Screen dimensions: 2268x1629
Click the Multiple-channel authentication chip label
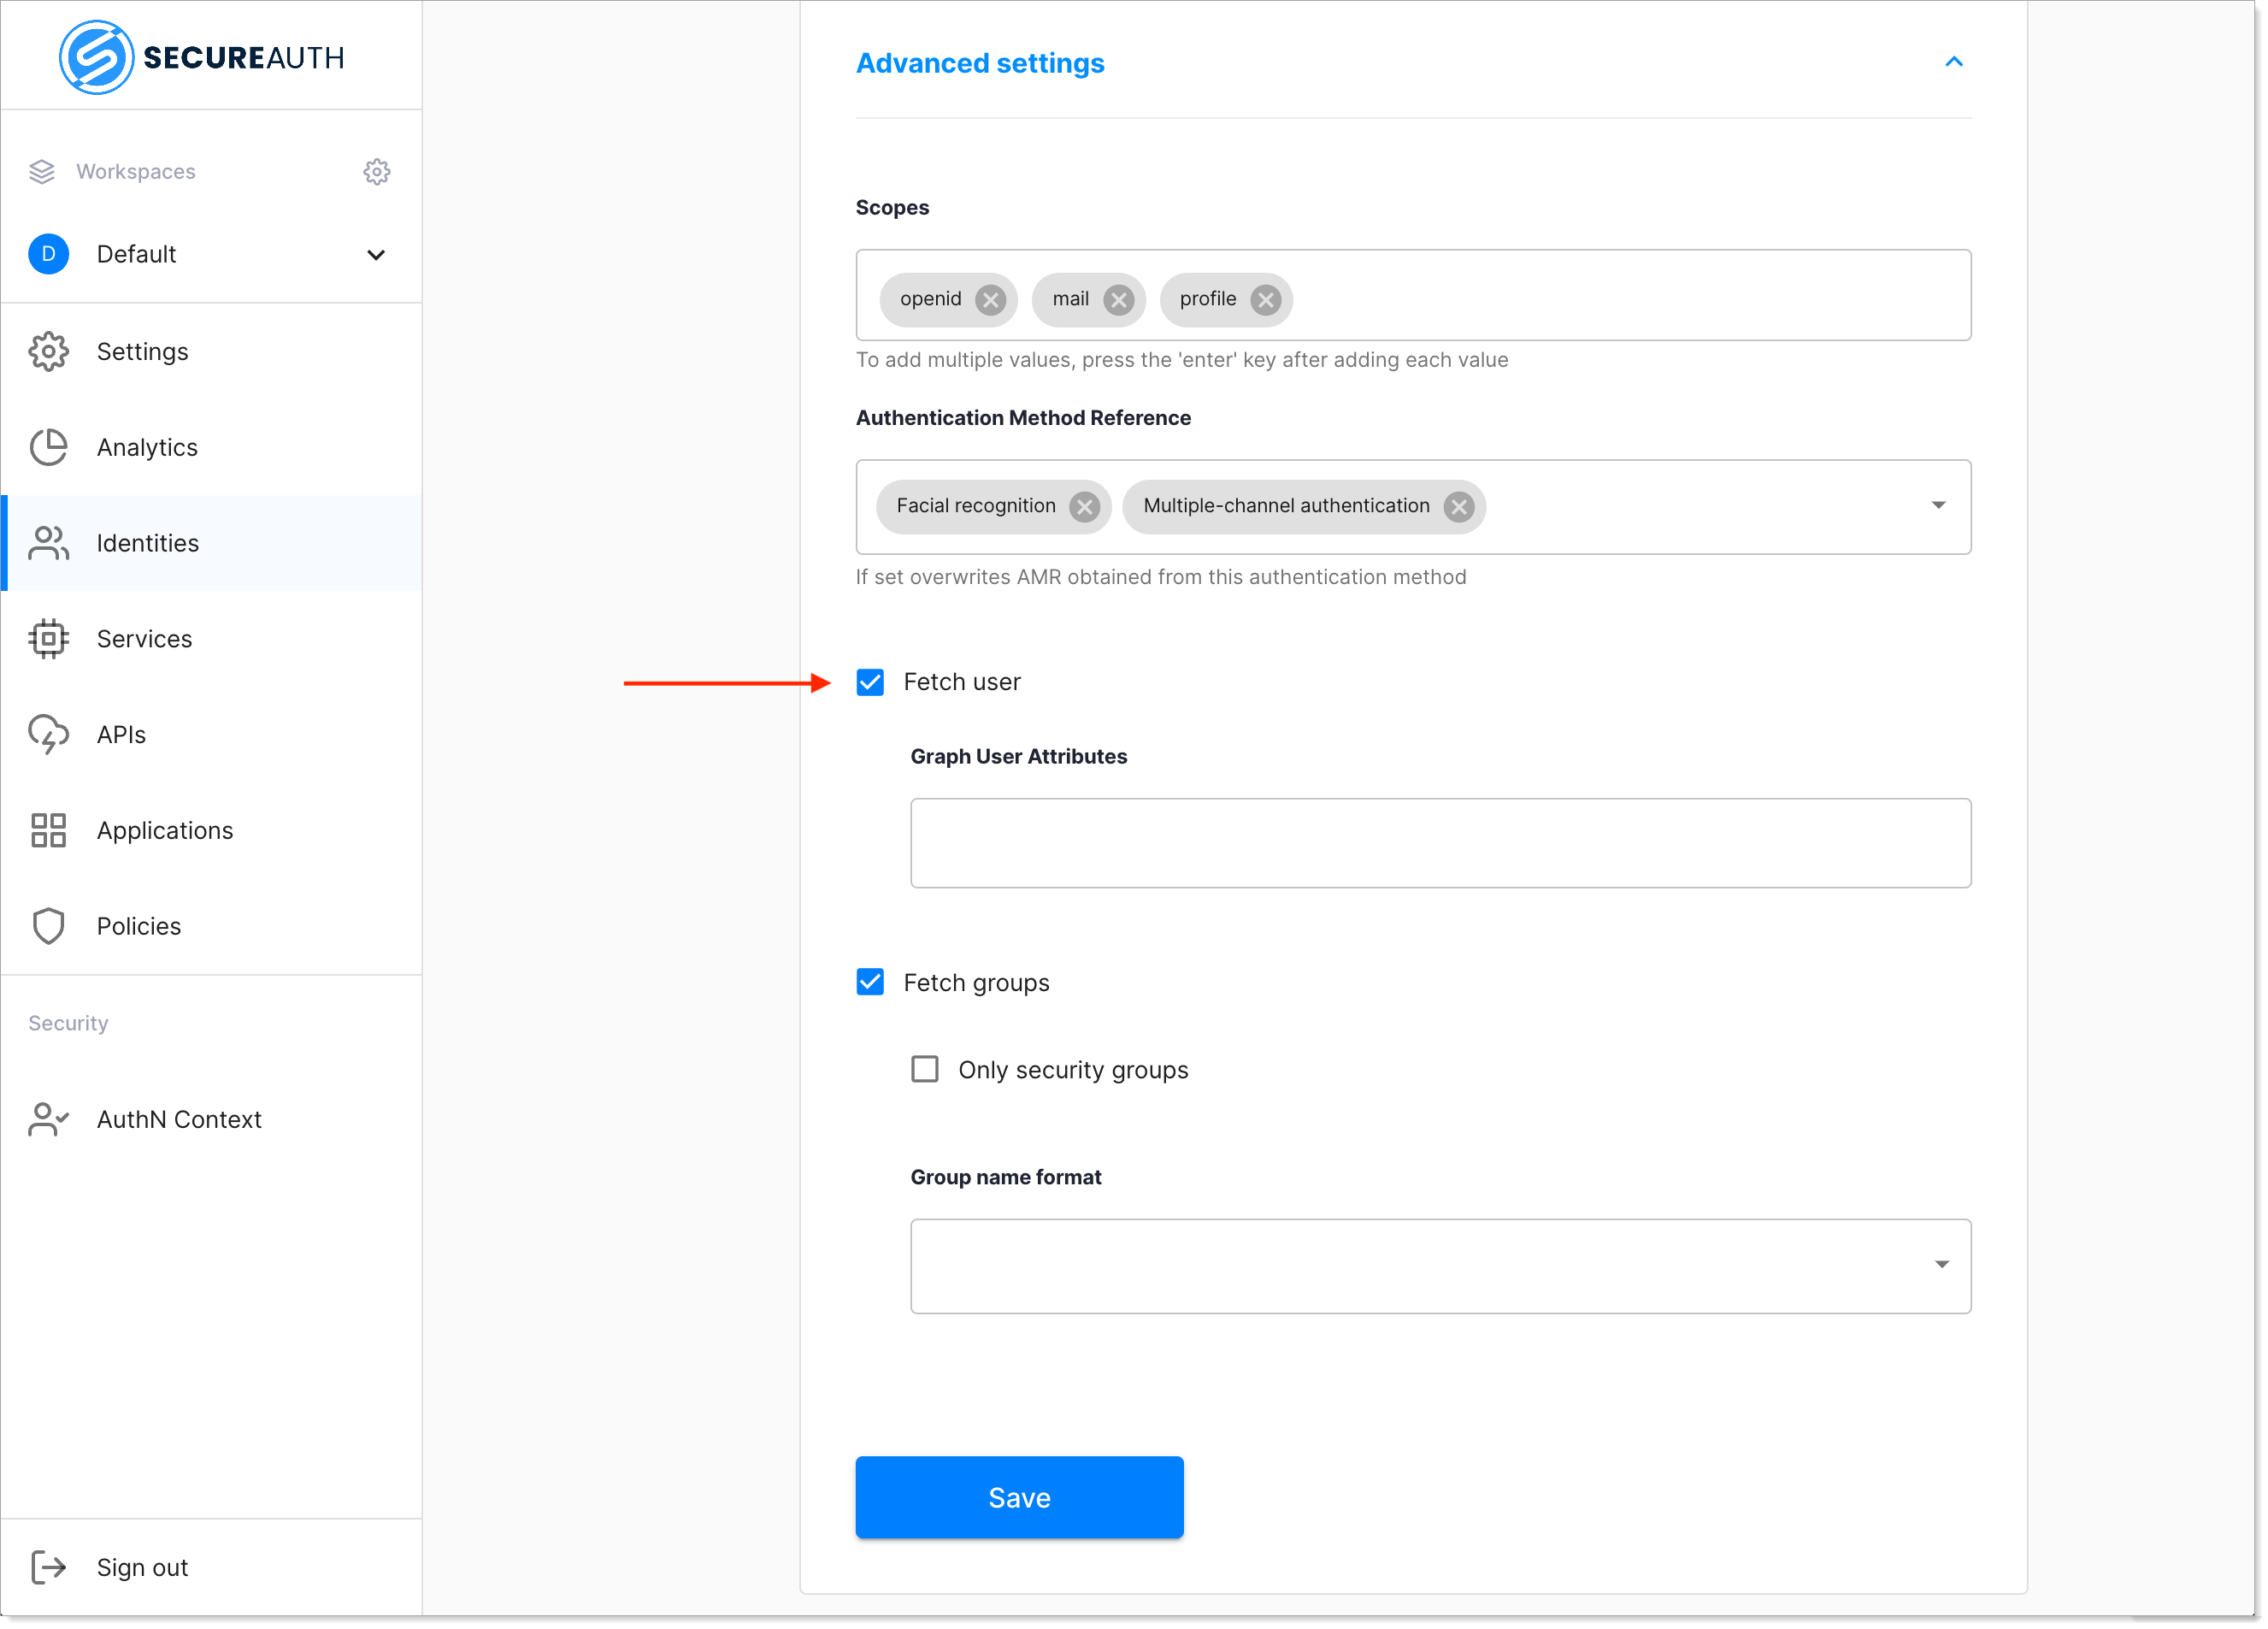[x=1287, y=506]
